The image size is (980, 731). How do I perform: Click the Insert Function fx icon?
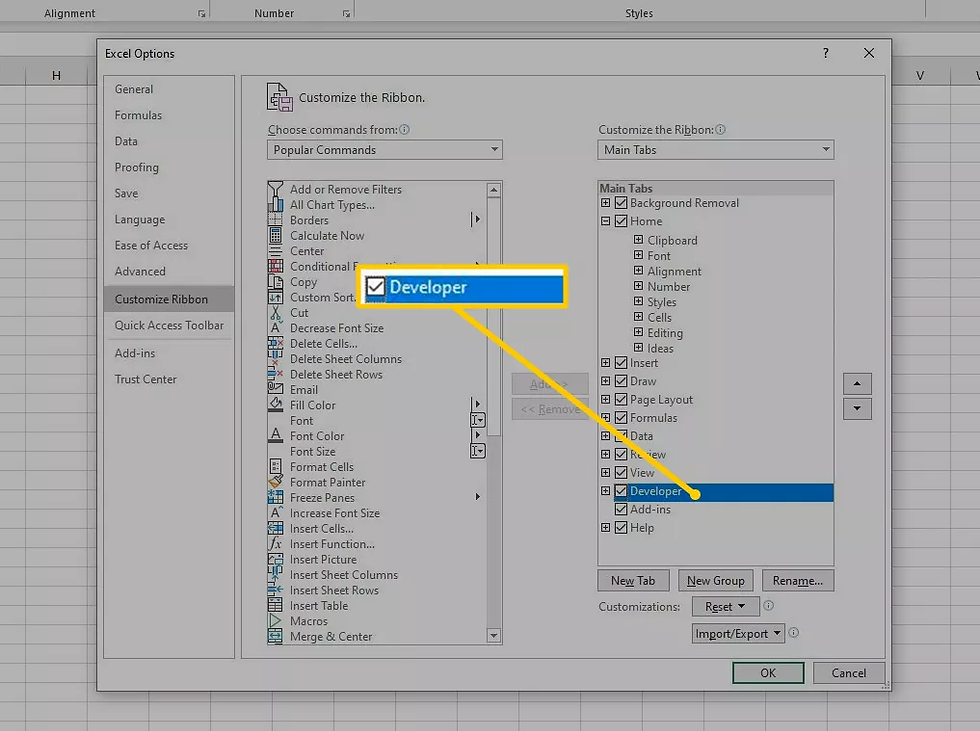275,544
